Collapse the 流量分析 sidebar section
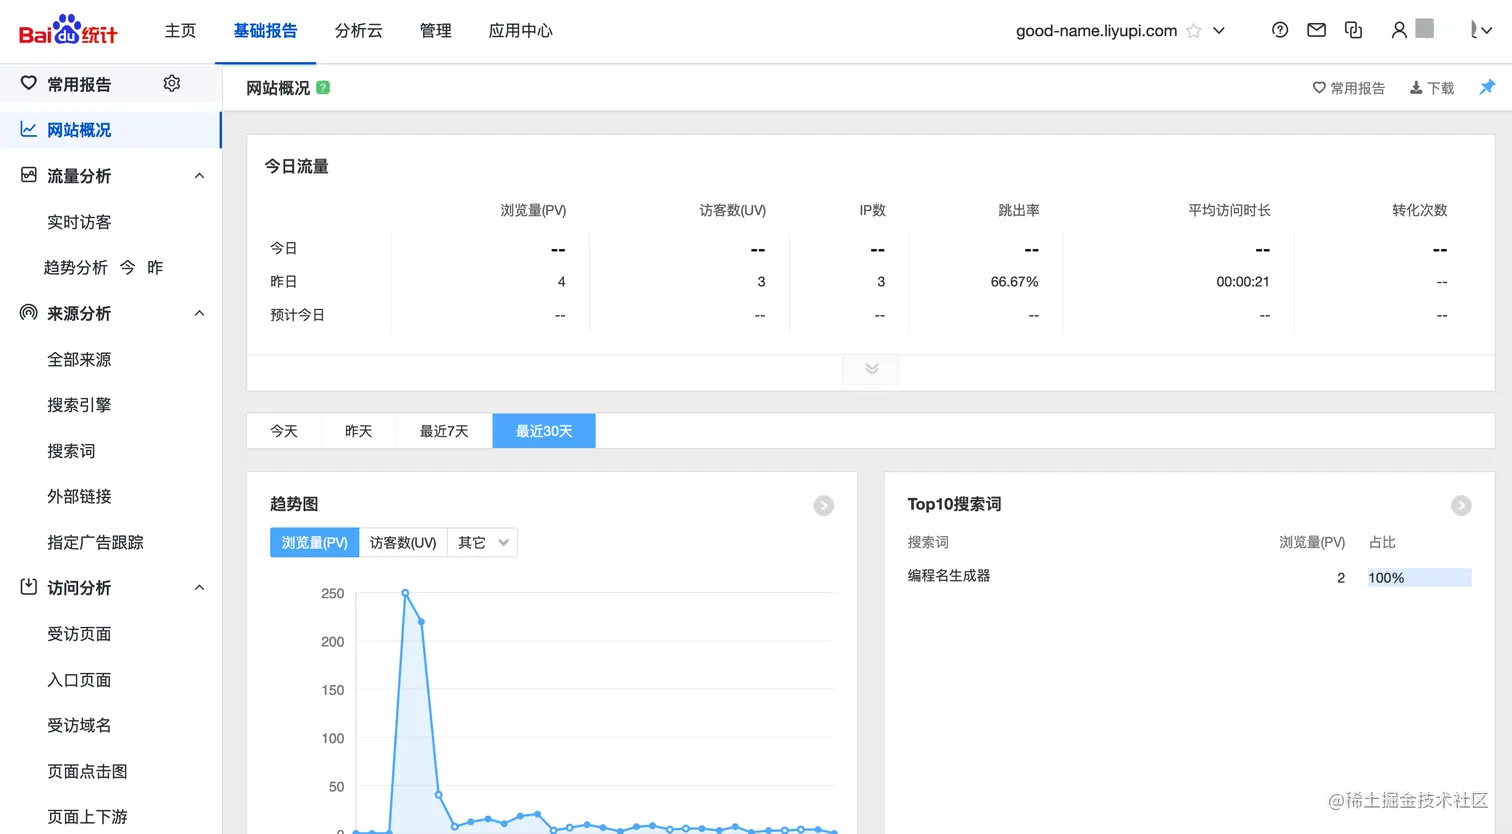The width and height of the screenshot is (1512, 834). (199, 175)
